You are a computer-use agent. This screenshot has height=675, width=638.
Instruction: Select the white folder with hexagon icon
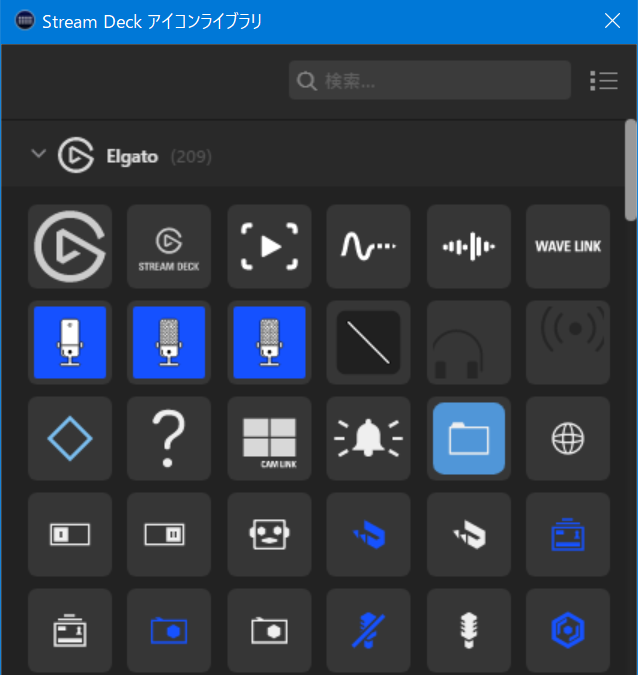coord(269,630)
